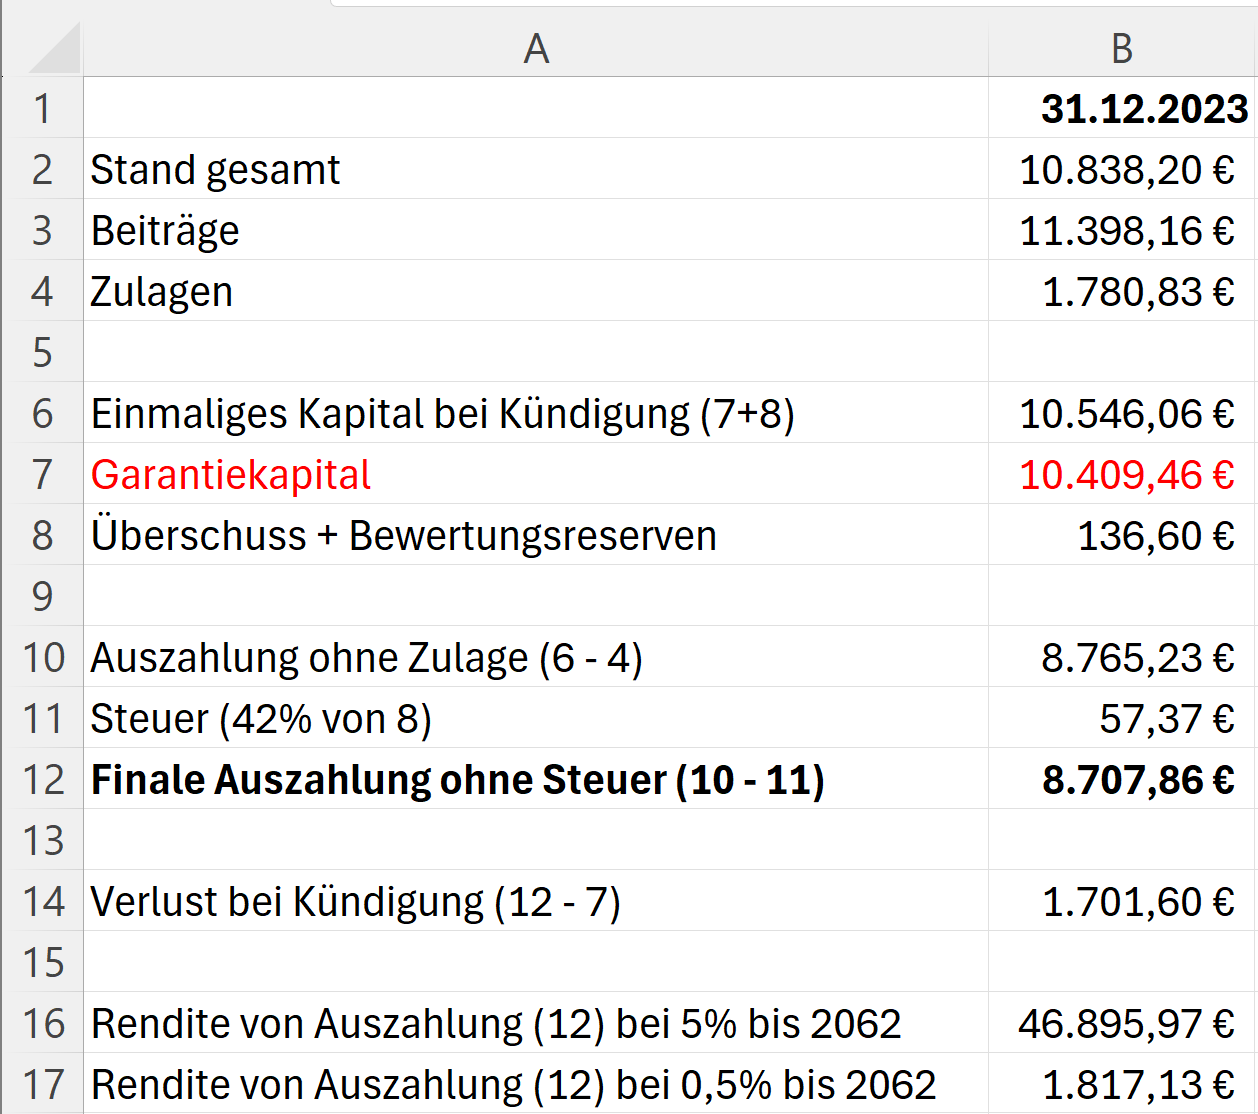Viewport: 1258px width, 1114px height.
Task: Select the 'Steuer (42% von 8)' cell
Action: tap(261, 719)
